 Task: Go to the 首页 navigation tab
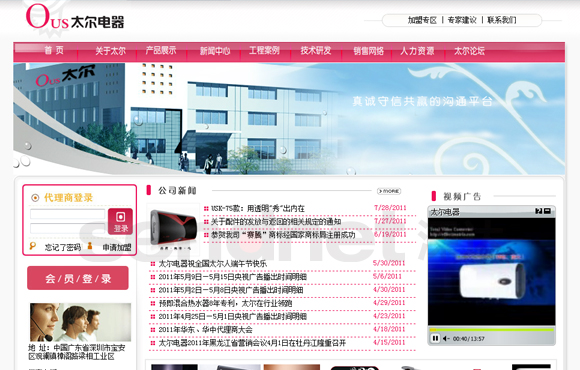coord(54,50)
